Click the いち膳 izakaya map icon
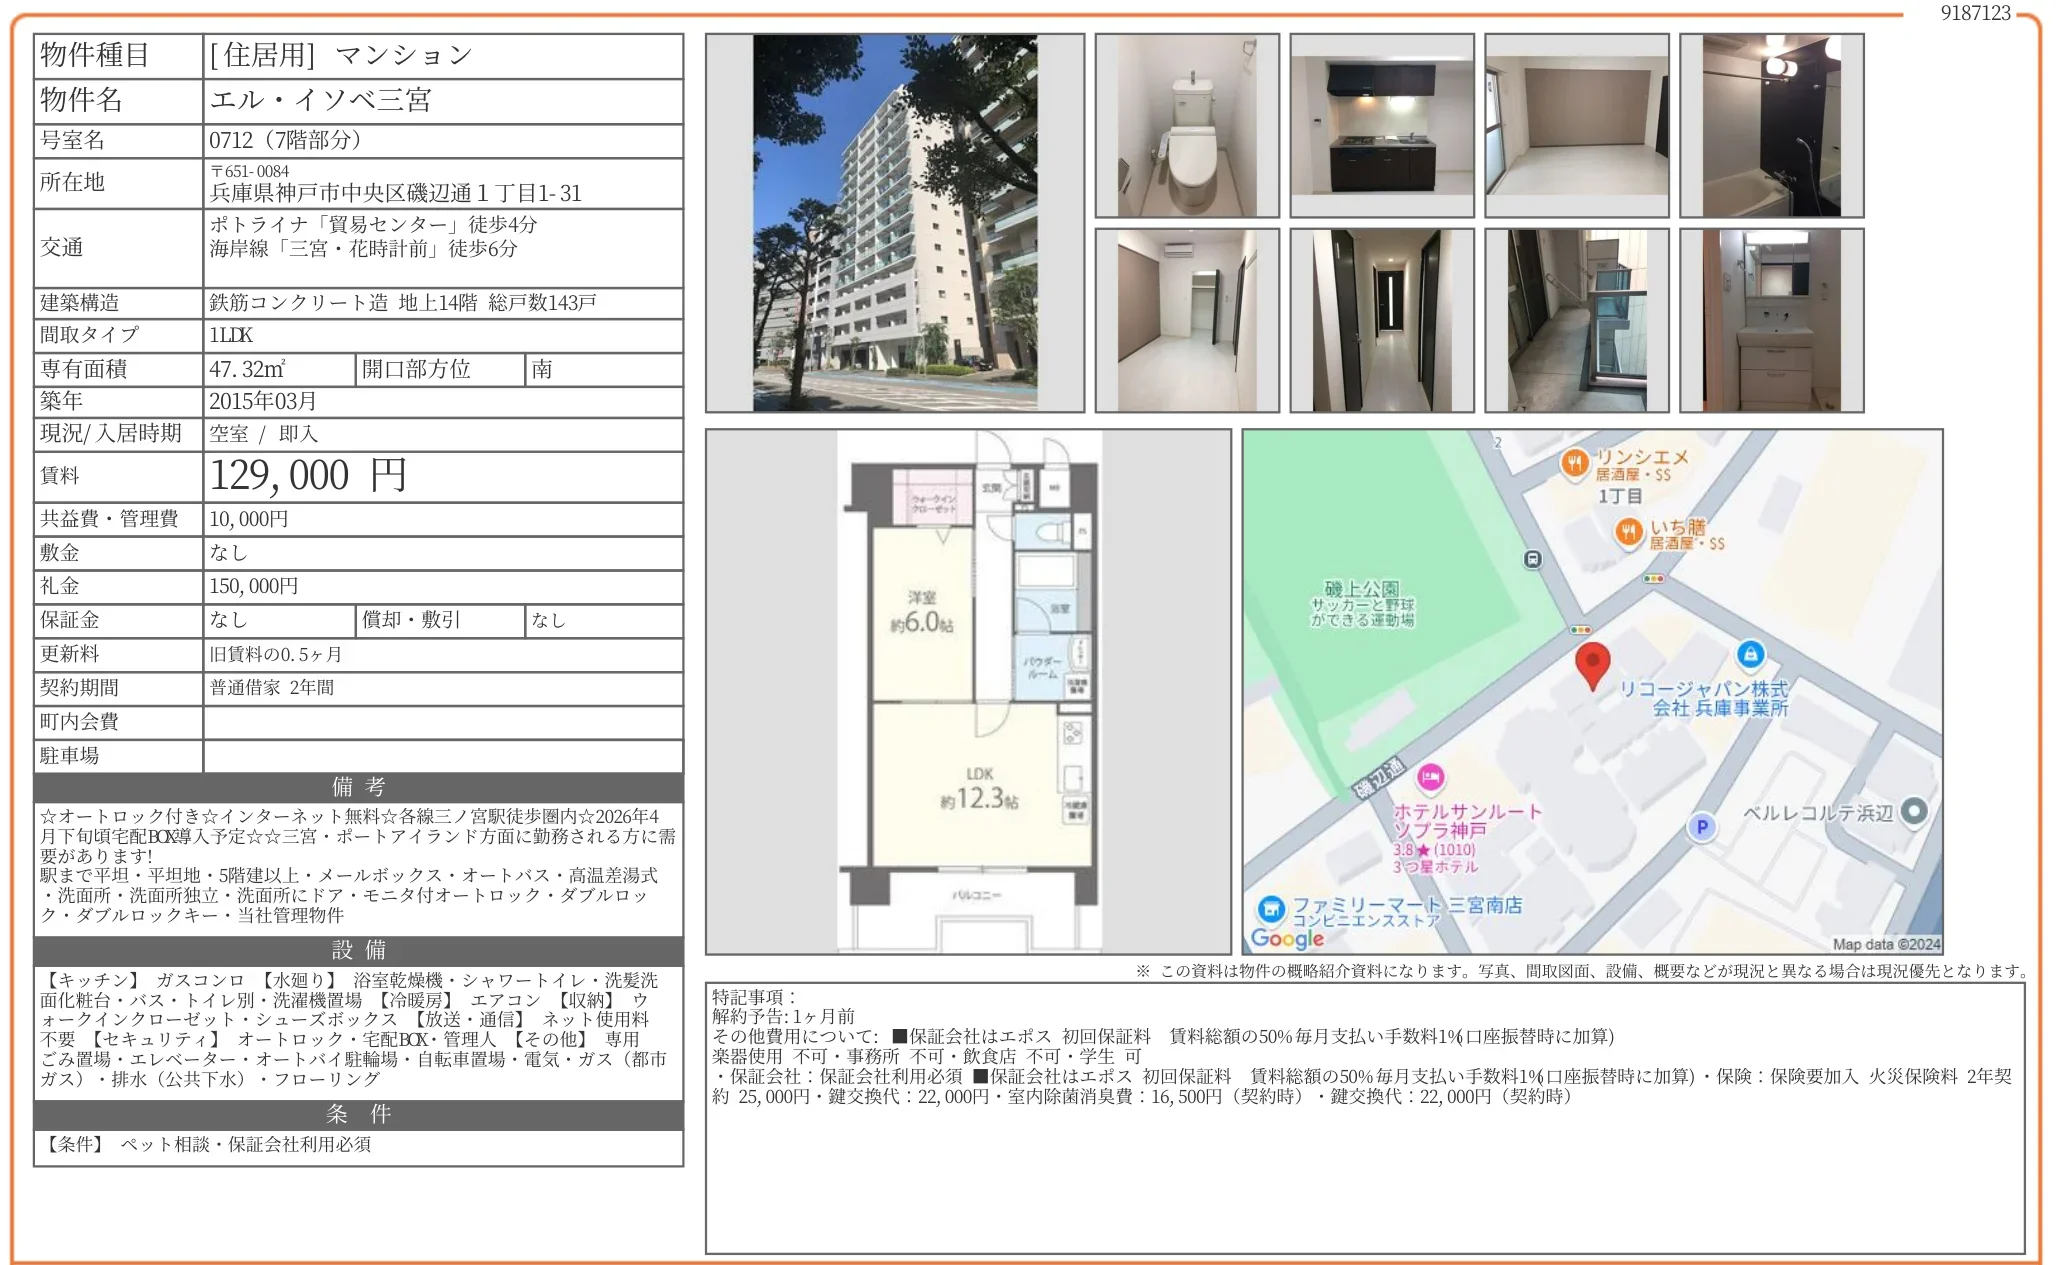The width and height of the screenshot is (2056, 1265). click(1629, 532)
